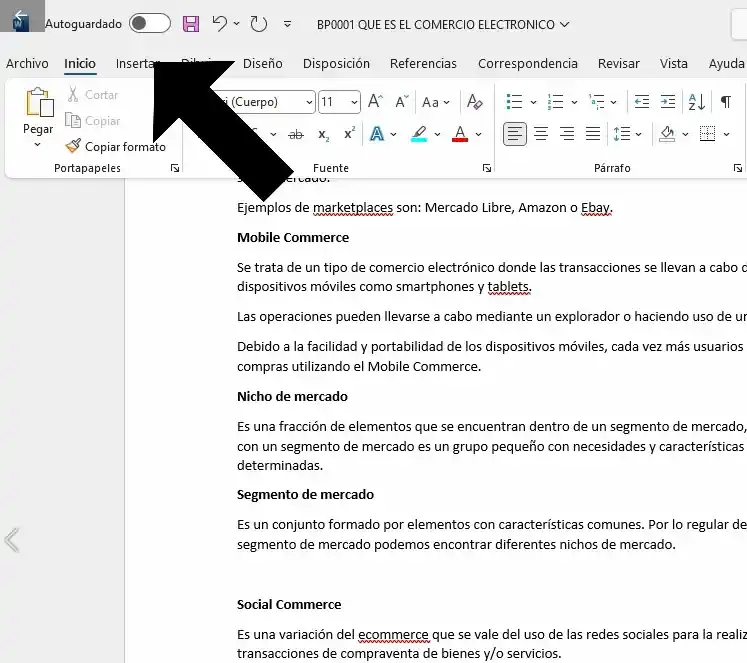
Task: Sort text with A-Z icon
Action: (x=697, y=101)
